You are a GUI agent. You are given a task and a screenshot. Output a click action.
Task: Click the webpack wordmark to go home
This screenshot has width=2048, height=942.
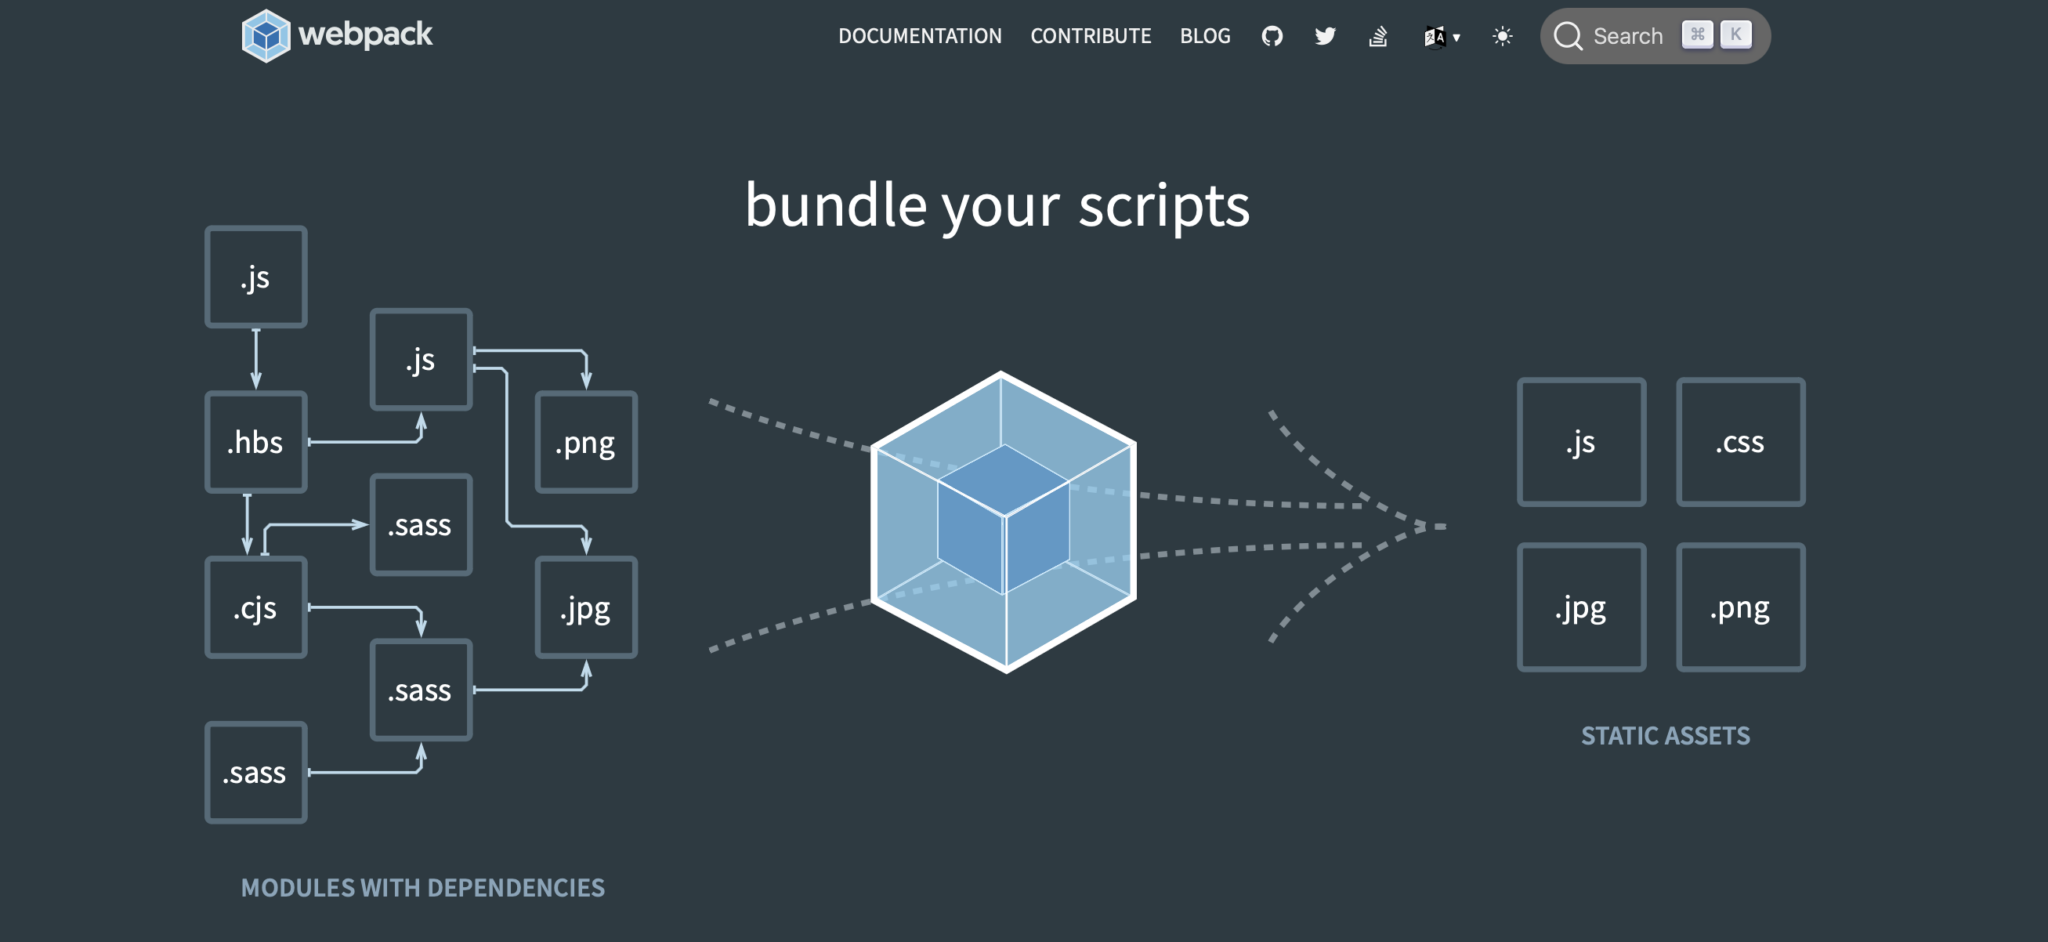click(x=366, y=34)
